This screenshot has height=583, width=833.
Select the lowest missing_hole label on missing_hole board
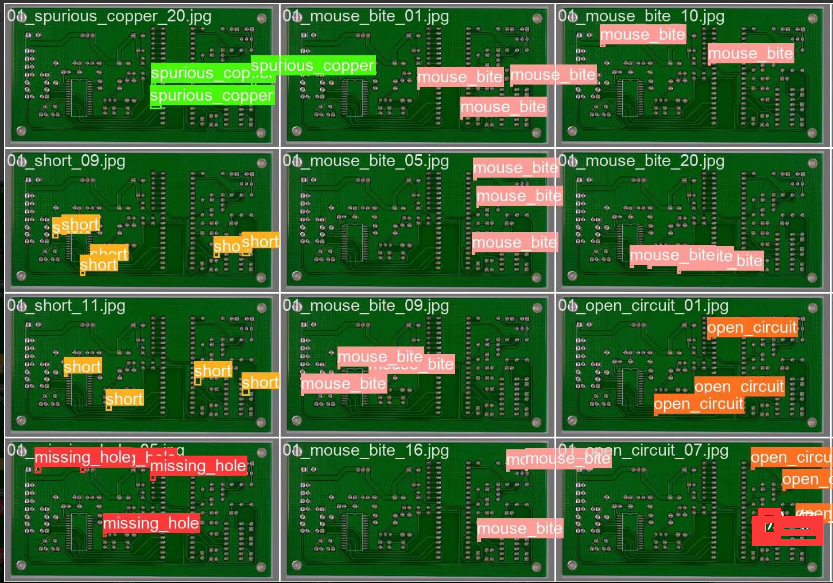[x=151, y=523]
